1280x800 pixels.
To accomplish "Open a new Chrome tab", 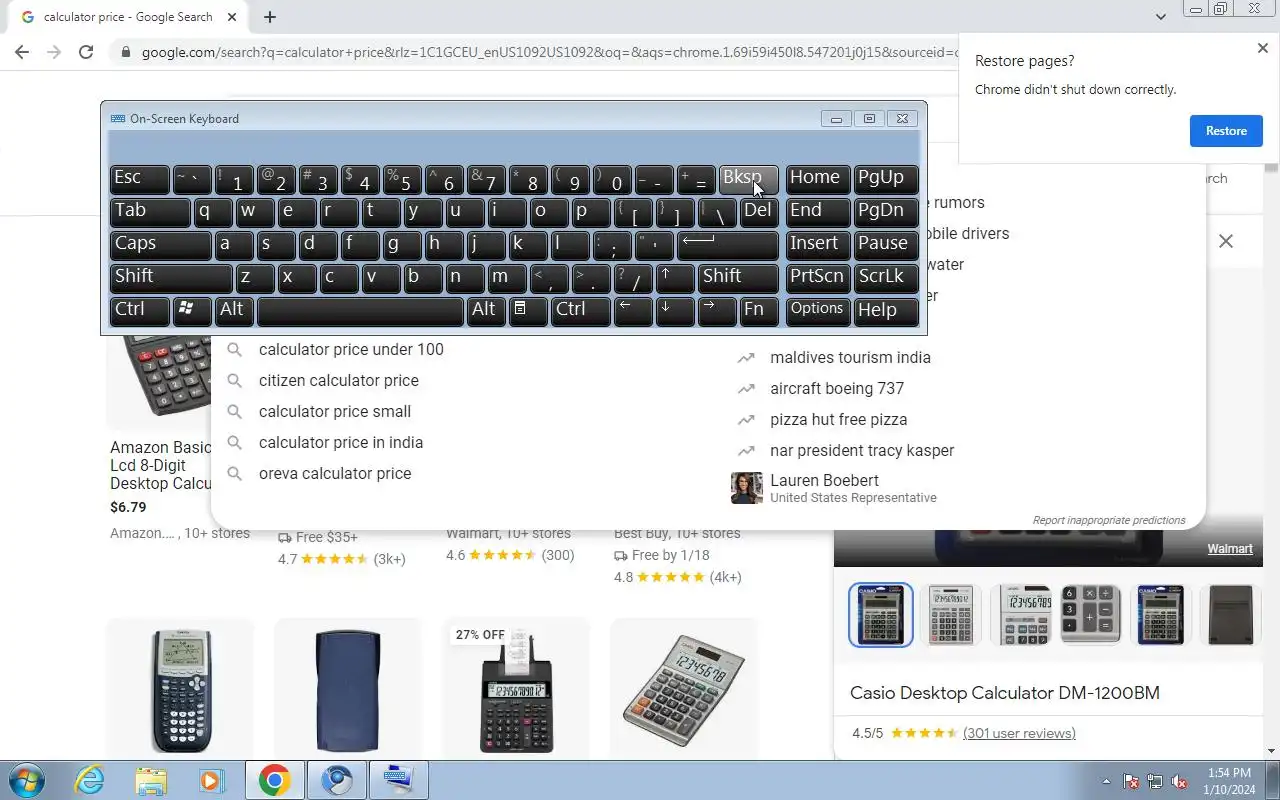I will [270, 17].
